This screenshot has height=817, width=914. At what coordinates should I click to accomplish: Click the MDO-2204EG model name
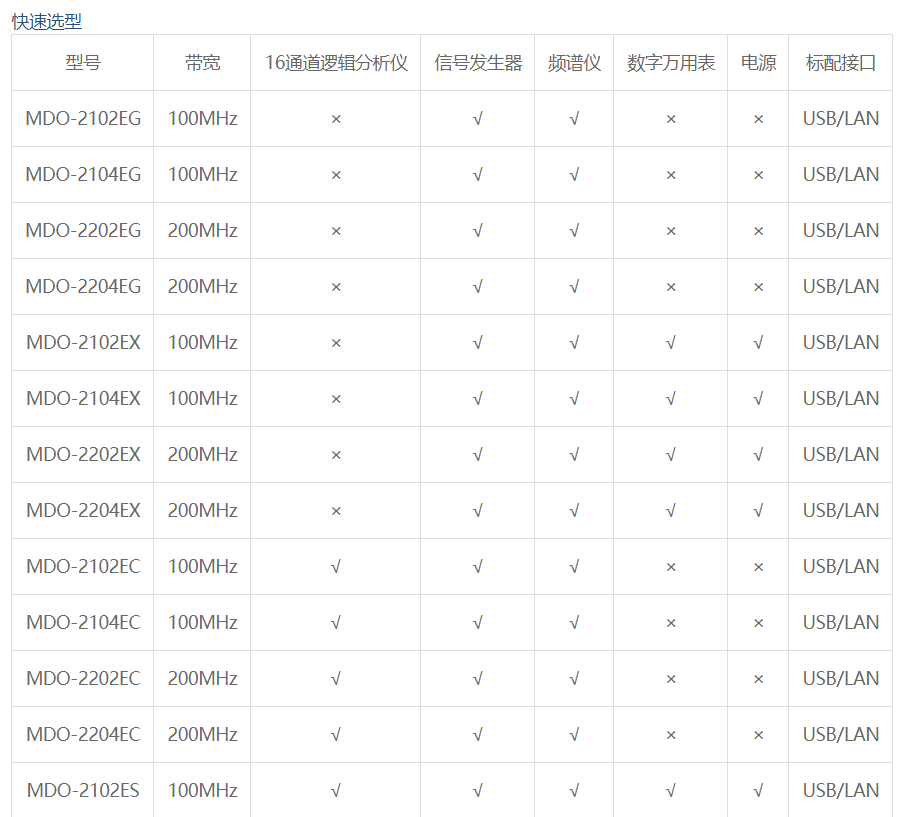(83, 287)
